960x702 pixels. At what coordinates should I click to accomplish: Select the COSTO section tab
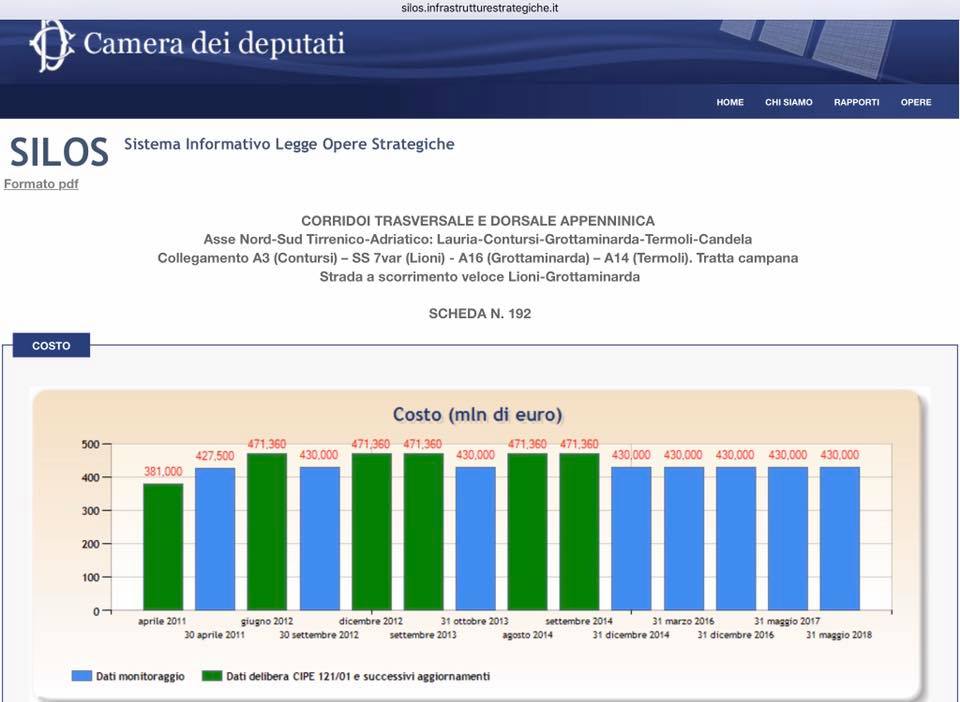[51, 345]
